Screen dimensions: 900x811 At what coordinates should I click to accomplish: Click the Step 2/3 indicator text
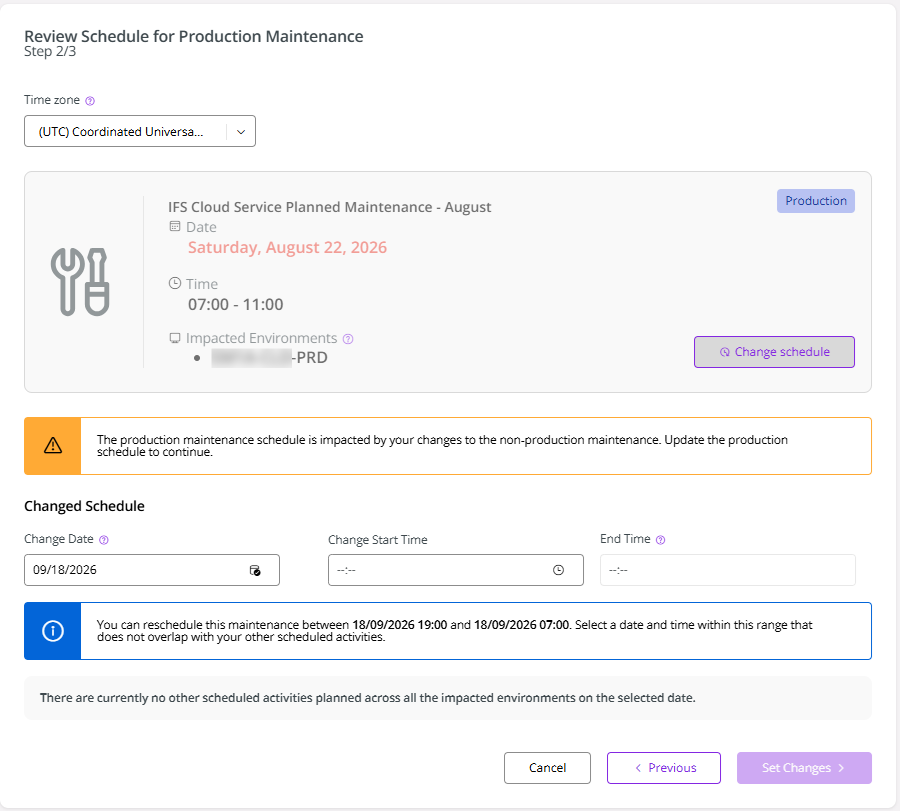[50, 52]
